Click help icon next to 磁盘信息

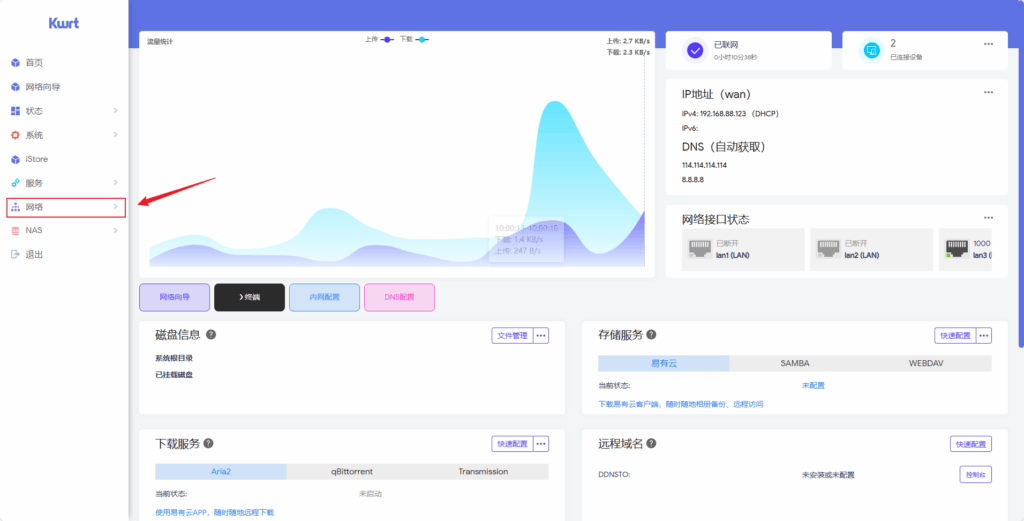pos(211,335)
